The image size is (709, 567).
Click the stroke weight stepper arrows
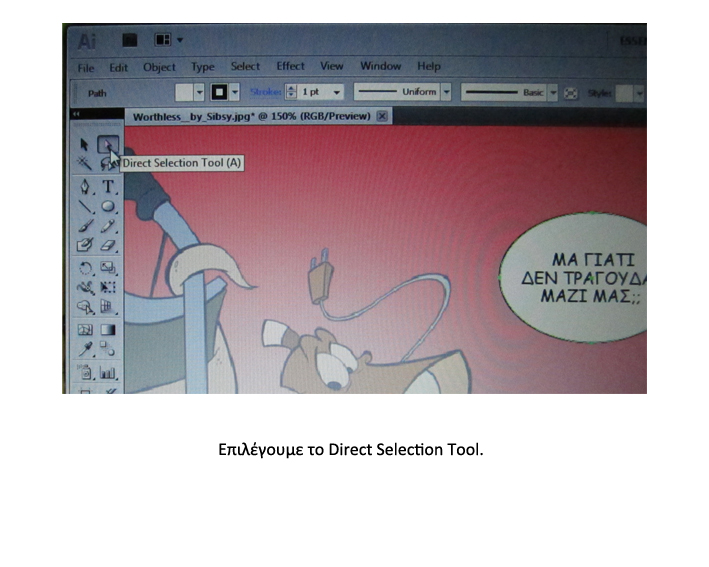[x=291, y=92]
